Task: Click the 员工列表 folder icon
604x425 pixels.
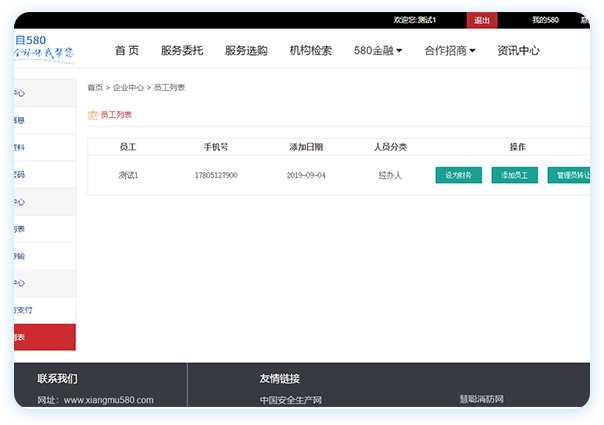Action: 93,115
